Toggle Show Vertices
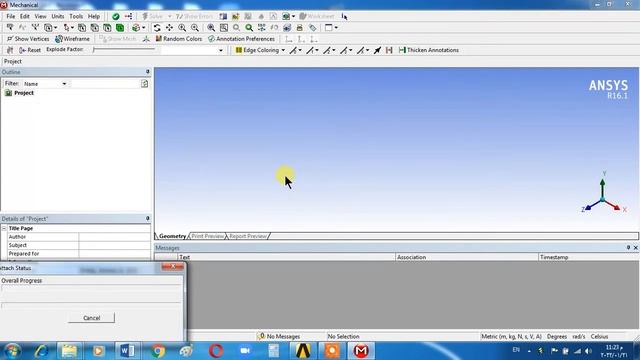Screen dimensions: 640x360 point(28,39)
